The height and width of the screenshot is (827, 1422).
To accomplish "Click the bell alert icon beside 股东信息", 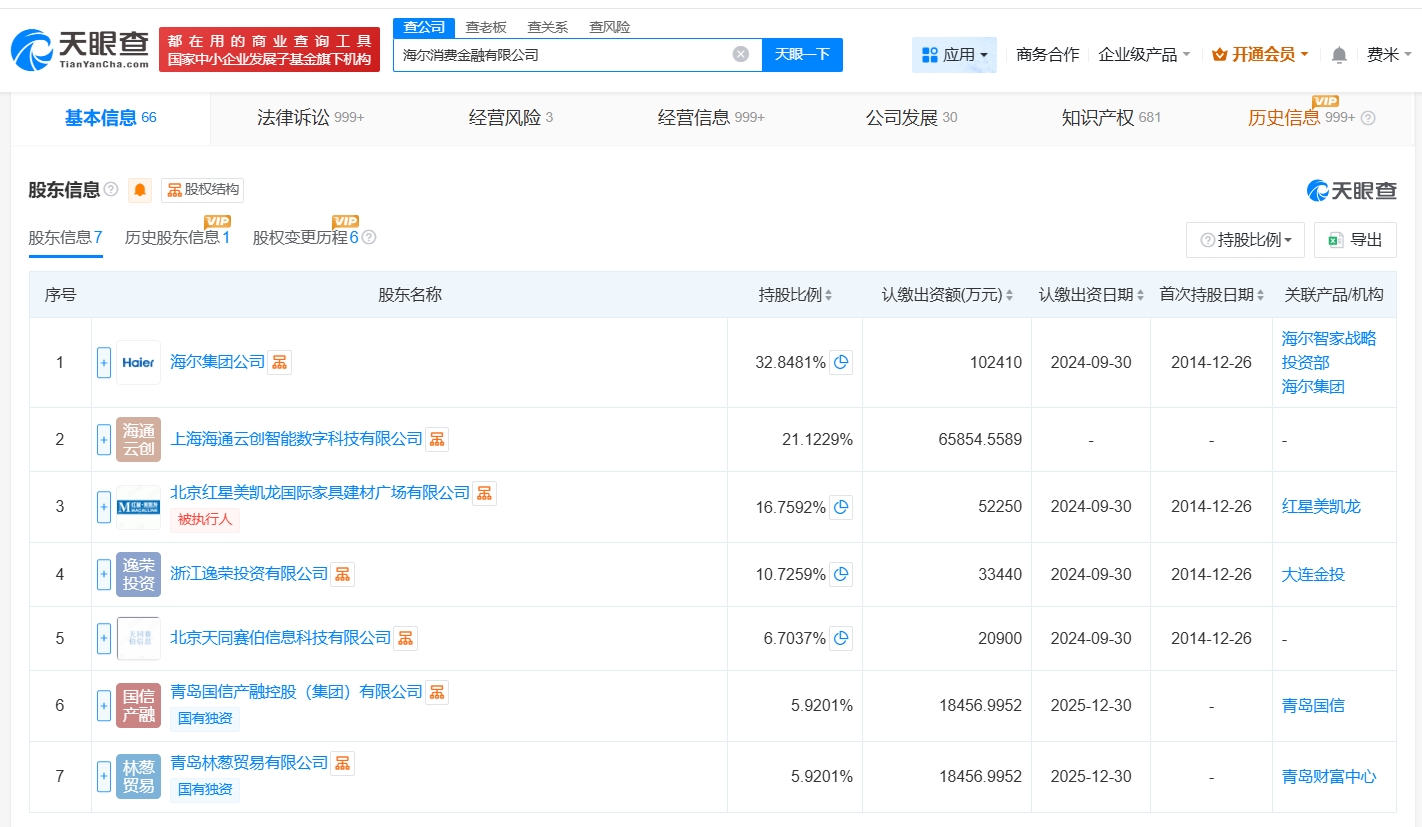I will 140,190.
